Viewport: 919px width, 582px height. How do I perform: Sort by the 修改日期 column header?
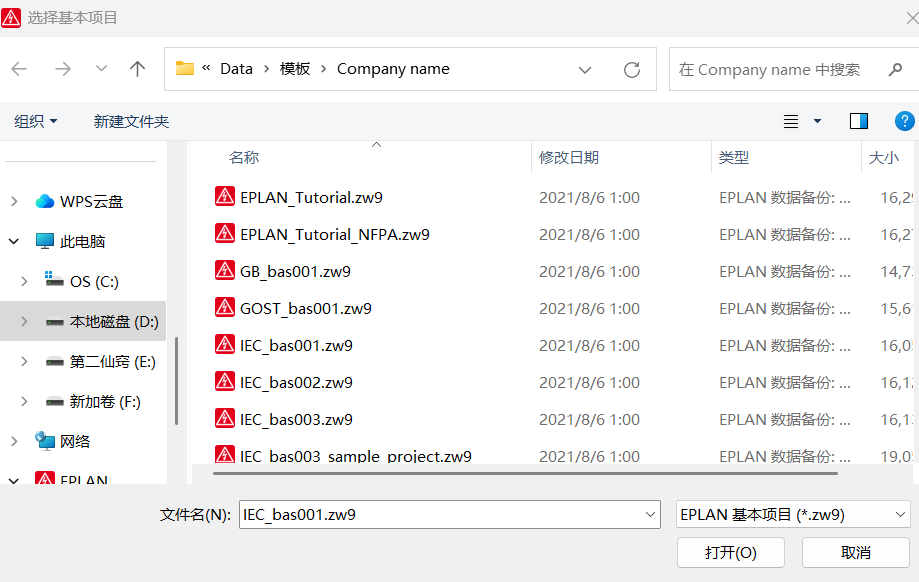[x=569, y=158]
